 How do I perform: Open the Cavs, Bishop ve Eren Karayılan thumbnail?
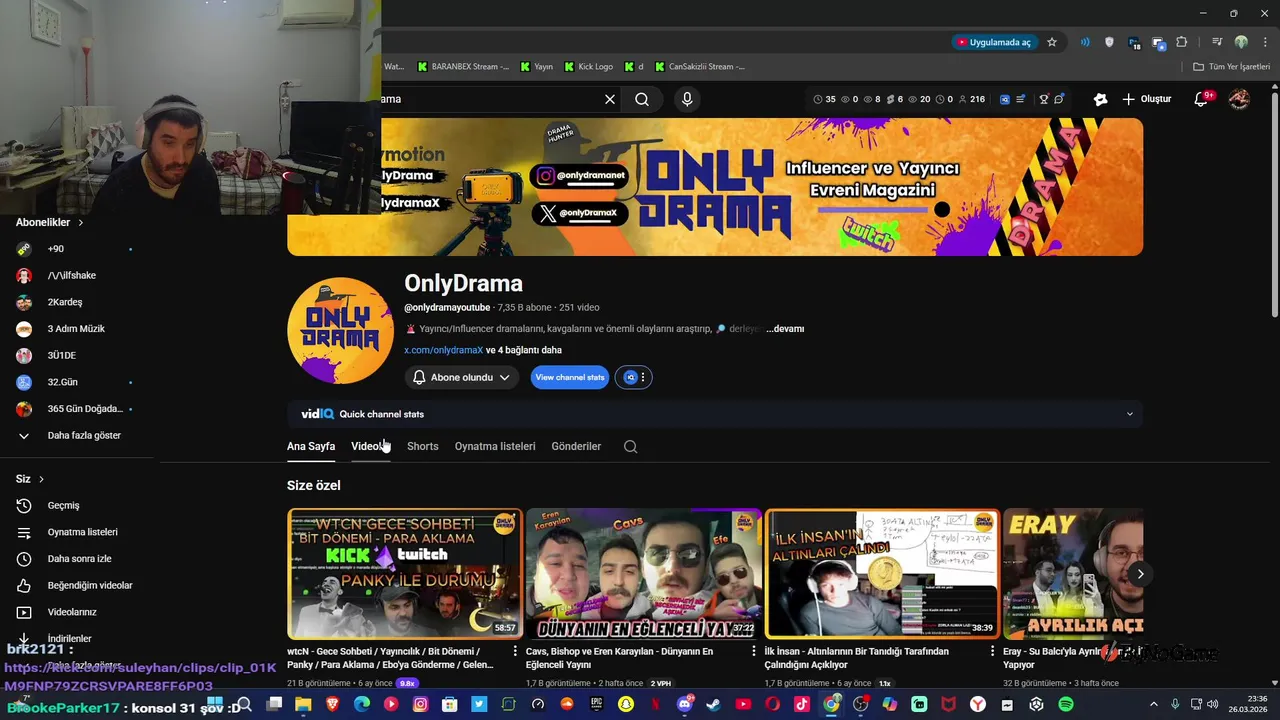tap(644, 574)
